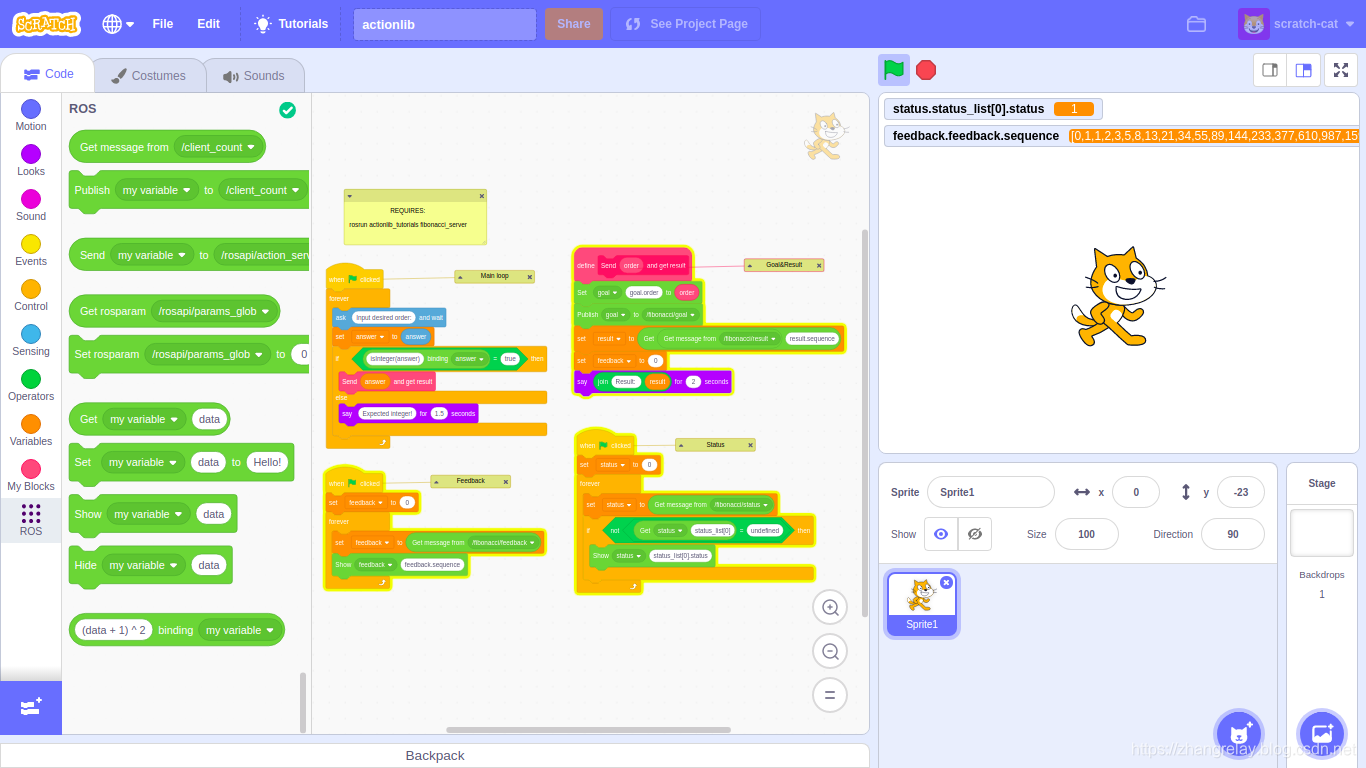Collapse the REQUIRES comment note
This screenshot has width=1366, height=768.
point(349,196)
